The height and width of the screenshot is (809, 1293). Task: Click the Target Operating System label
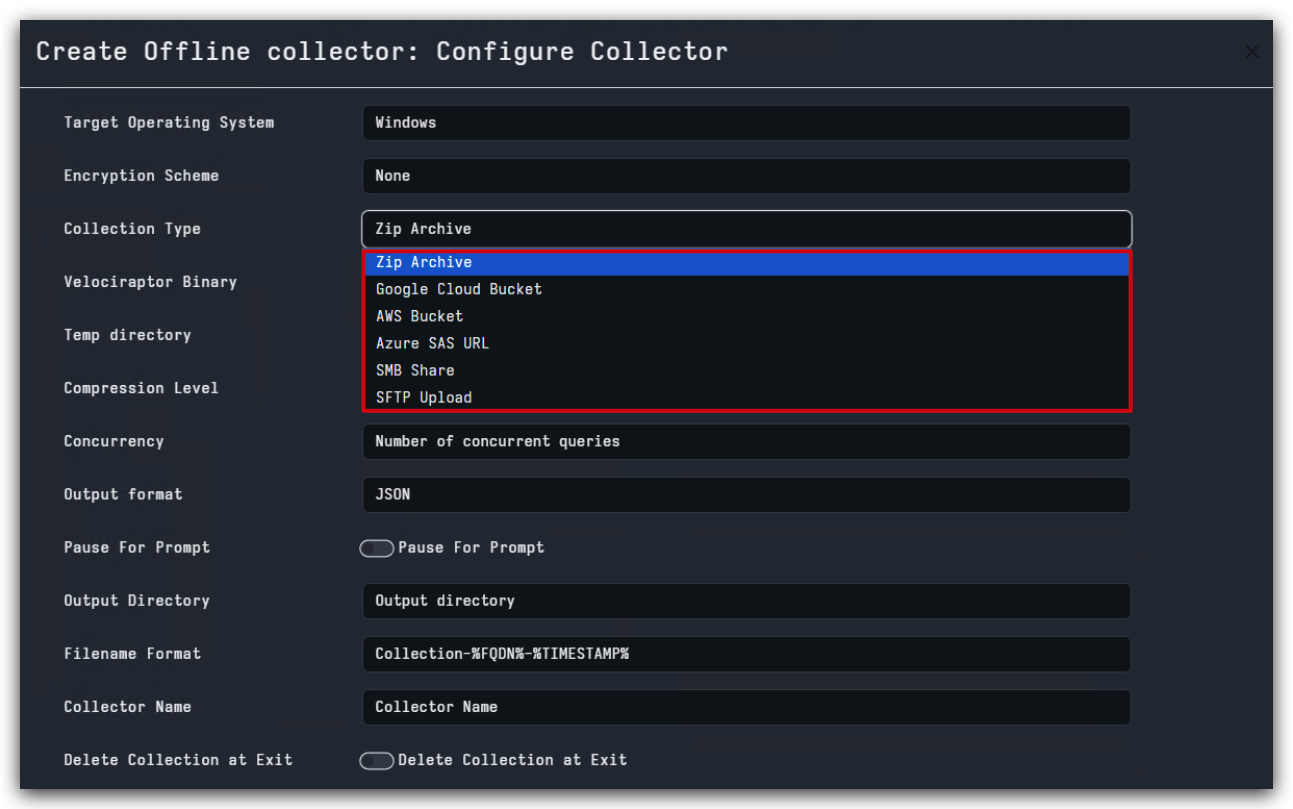[169, 123]
